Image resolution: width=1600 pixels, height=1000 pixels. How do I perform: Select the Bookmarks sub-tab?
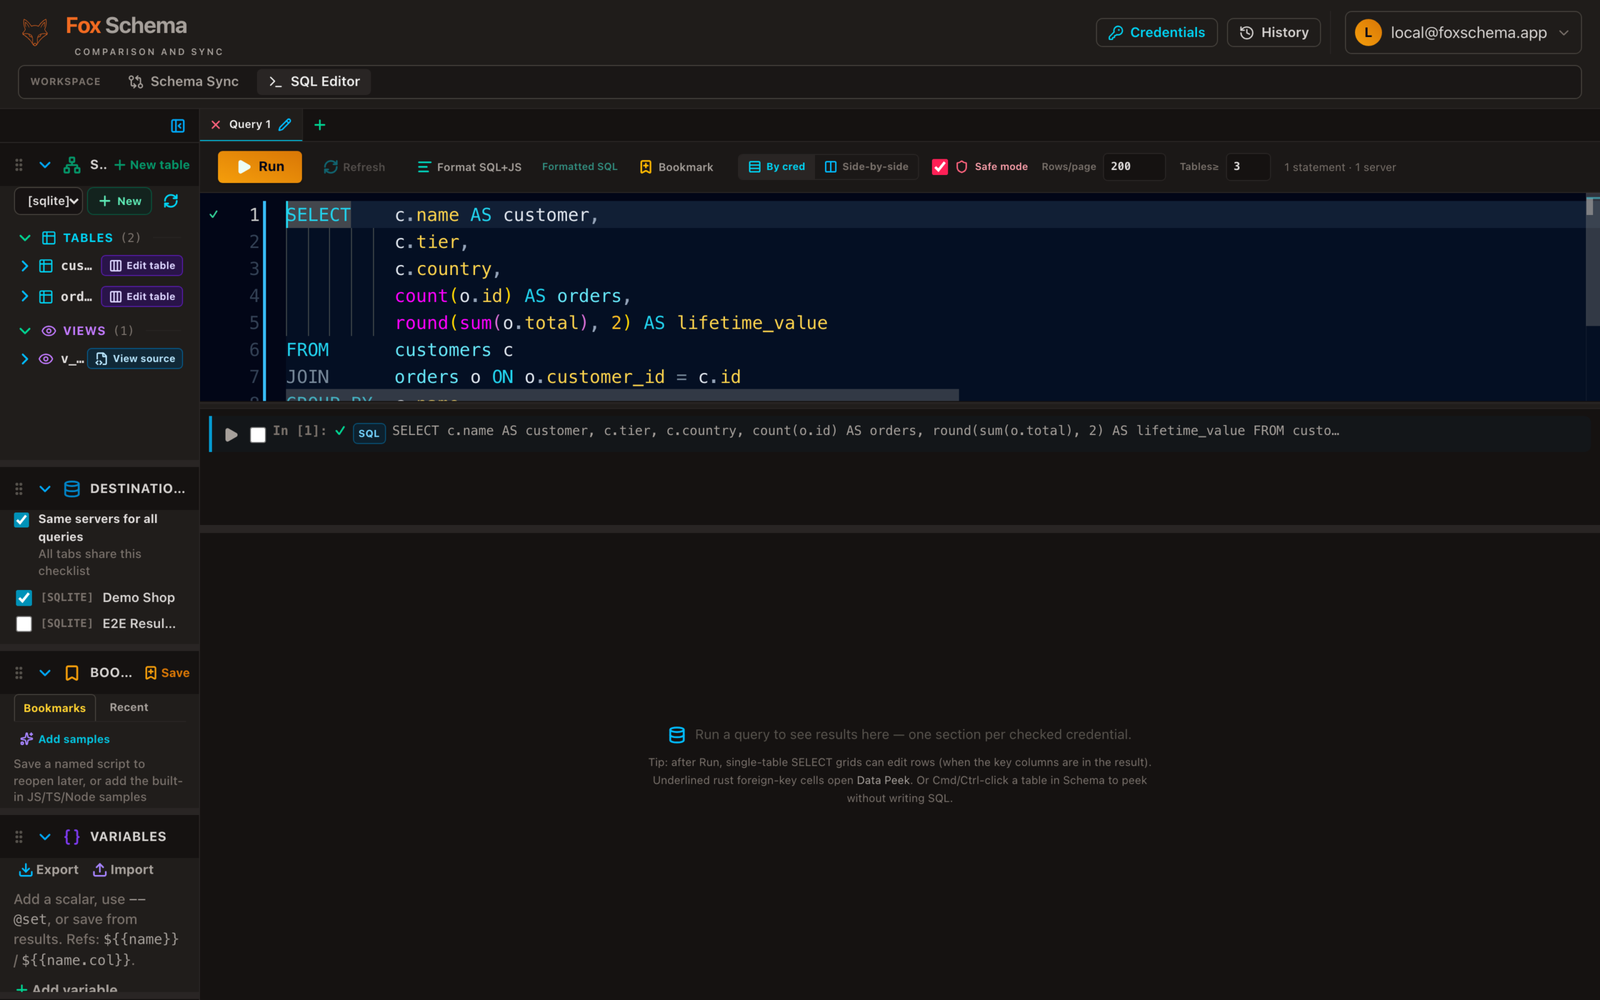55,708
